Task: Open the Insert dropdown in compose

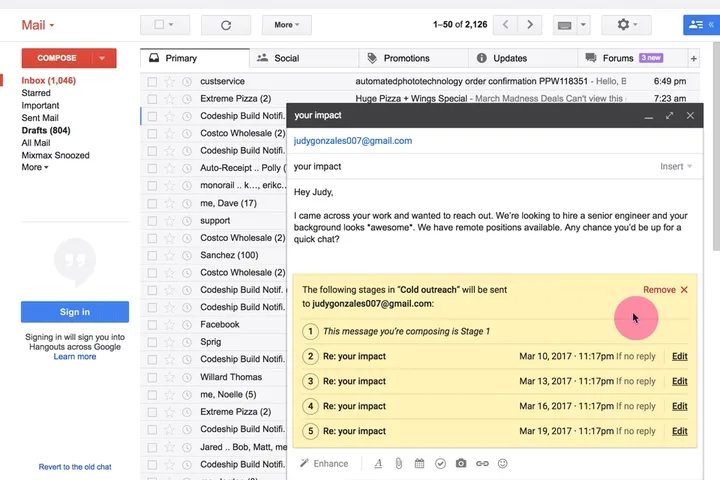Action: click(x=675, y=166)
